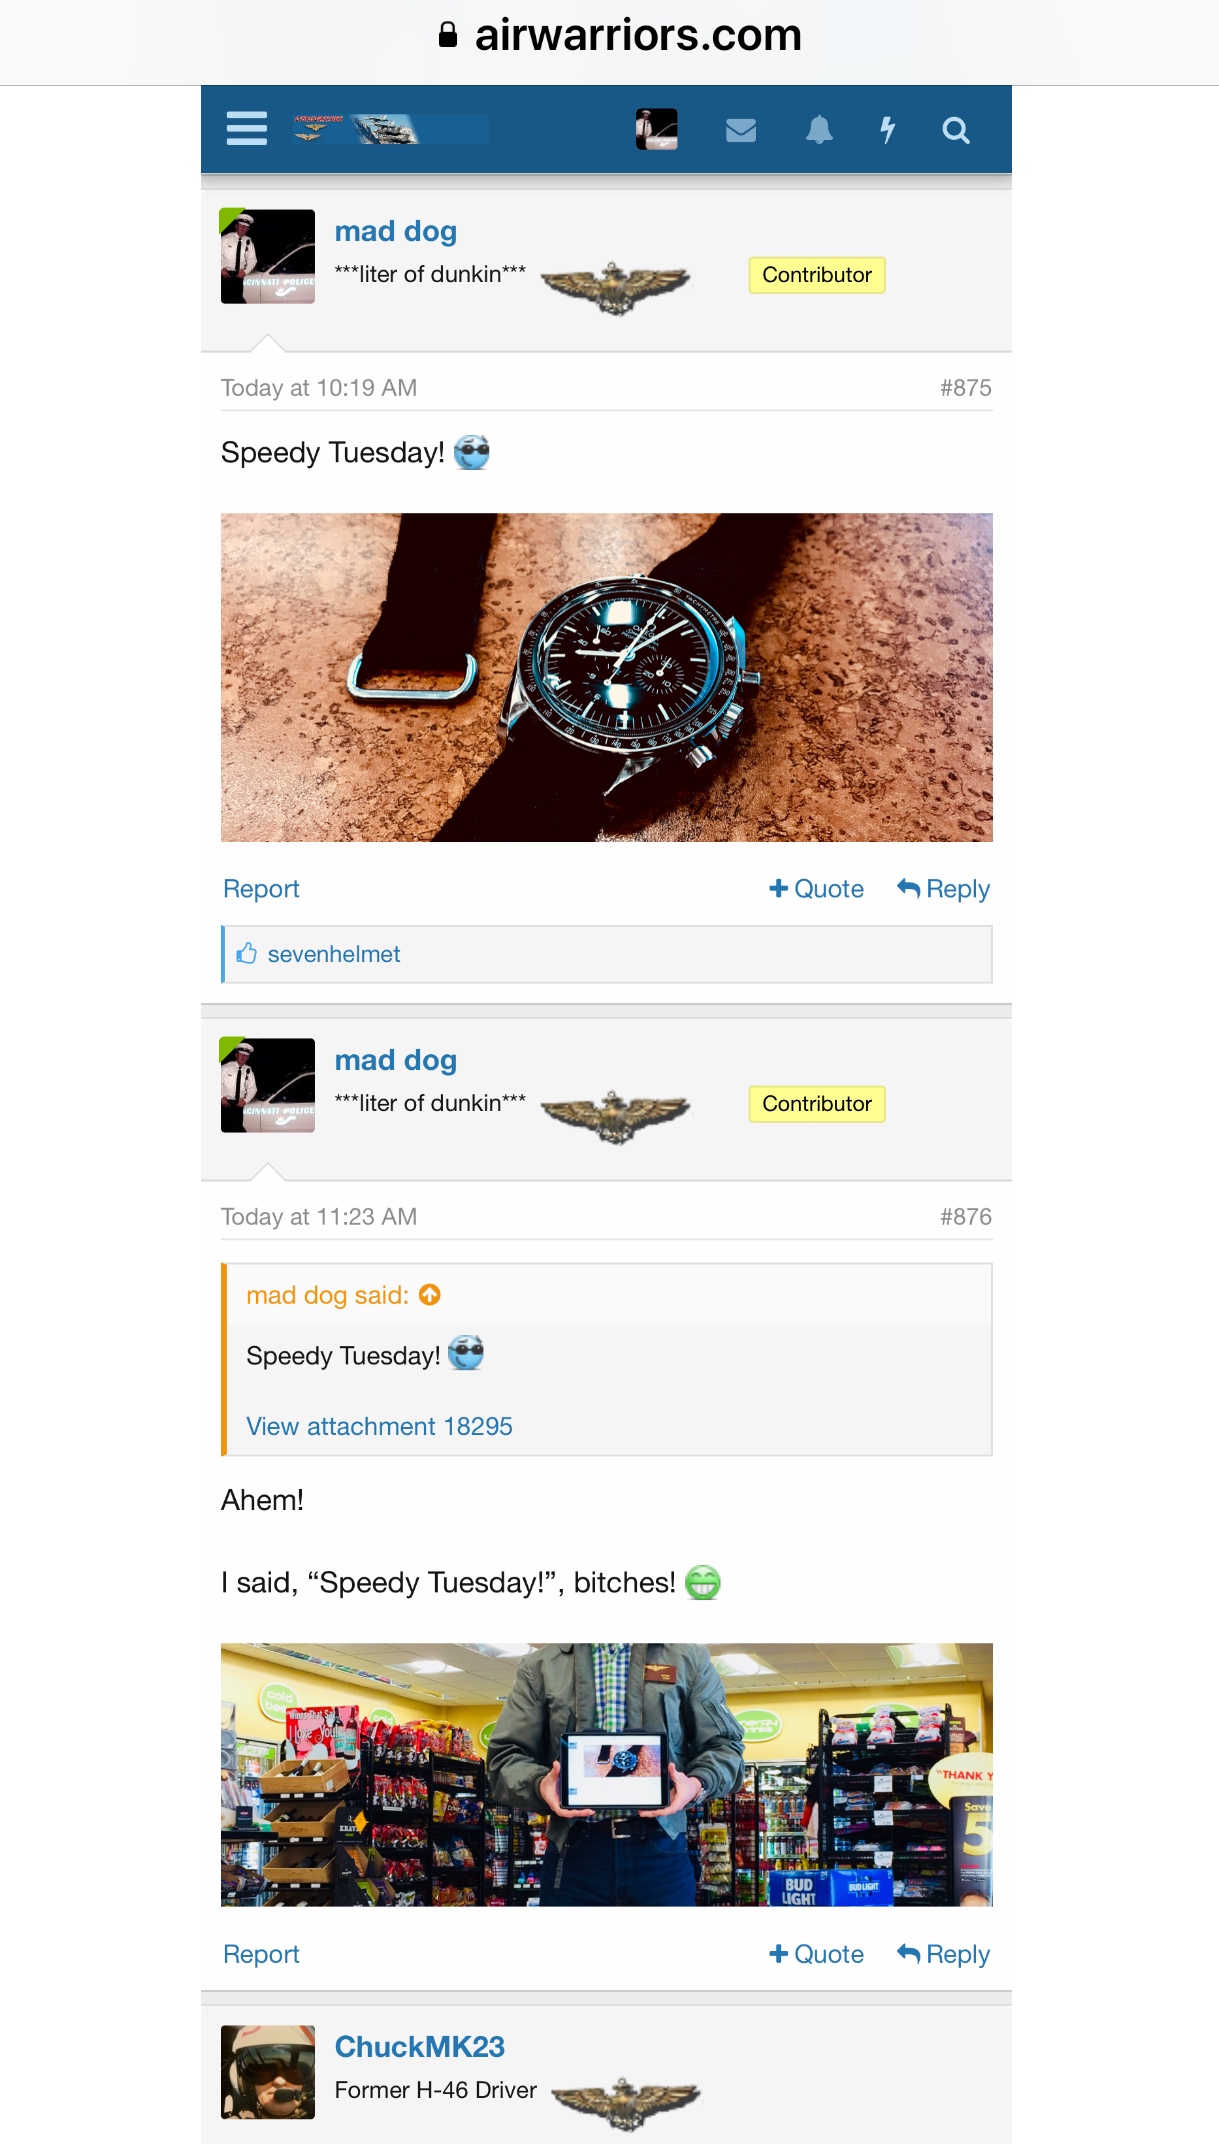Image resolution: width=1219 pixels, height=2144 pixels.
Task: Open the hamburger navigation menu
Action: [x=246, y=129]
